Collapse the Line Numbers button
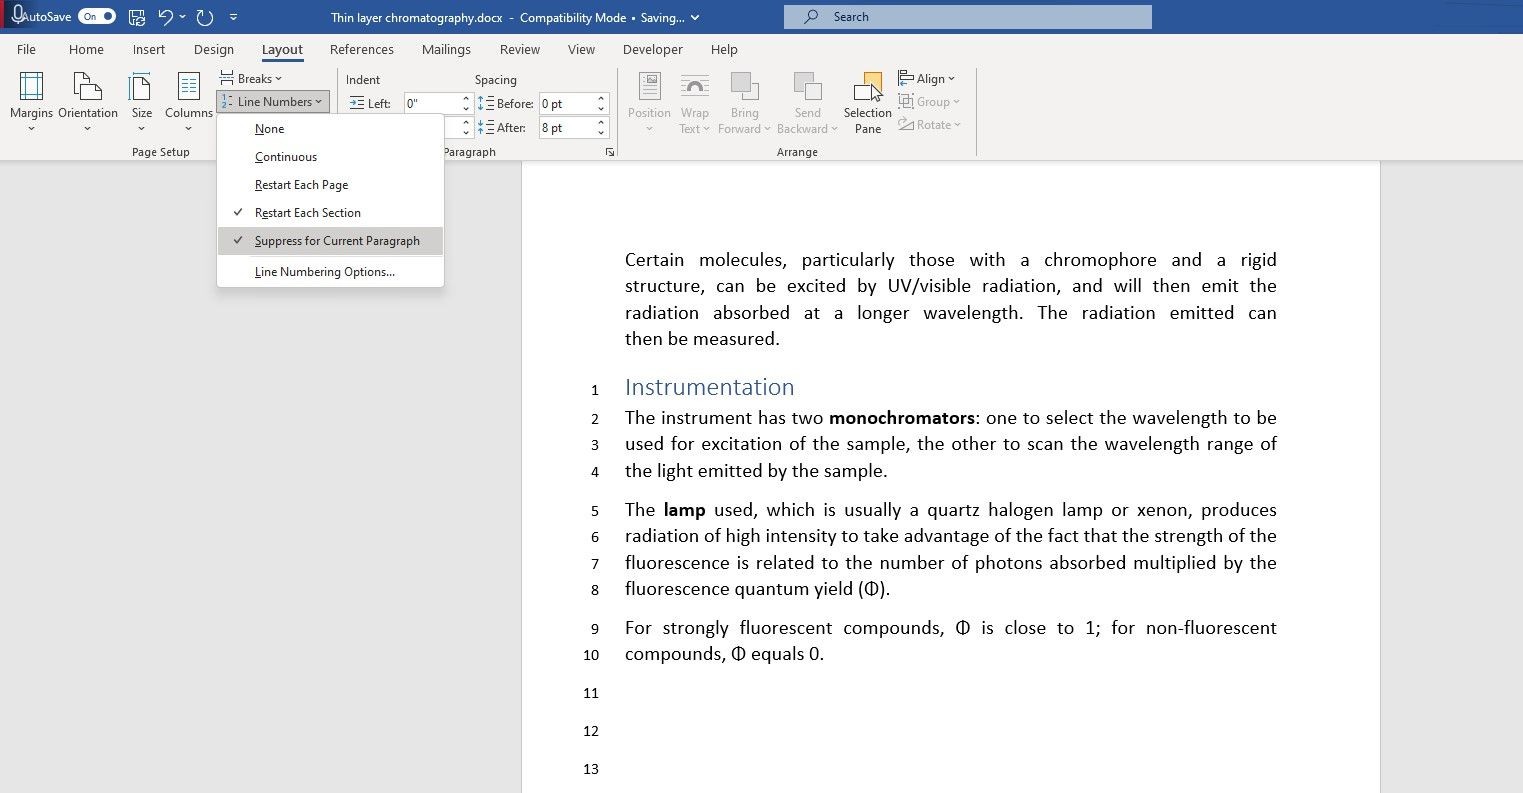The image size is (1523, 793). point(272,102)
